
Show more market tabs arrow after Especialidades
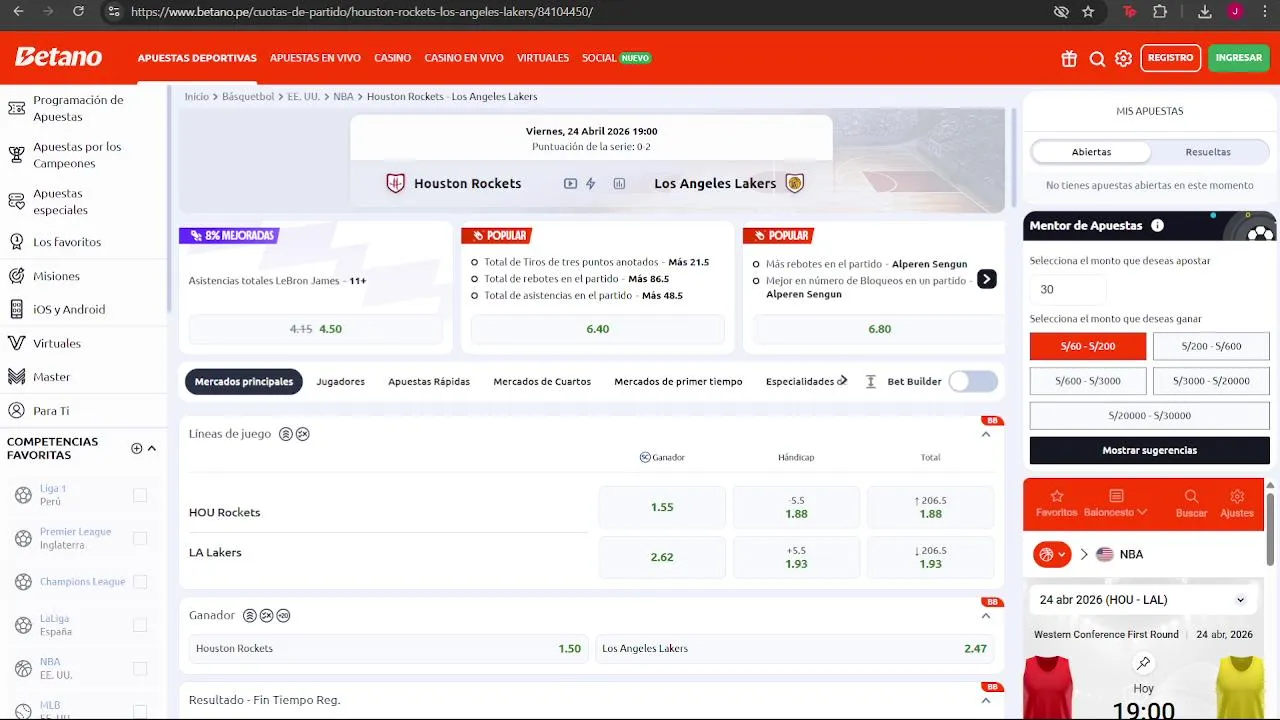click(843, 381)
